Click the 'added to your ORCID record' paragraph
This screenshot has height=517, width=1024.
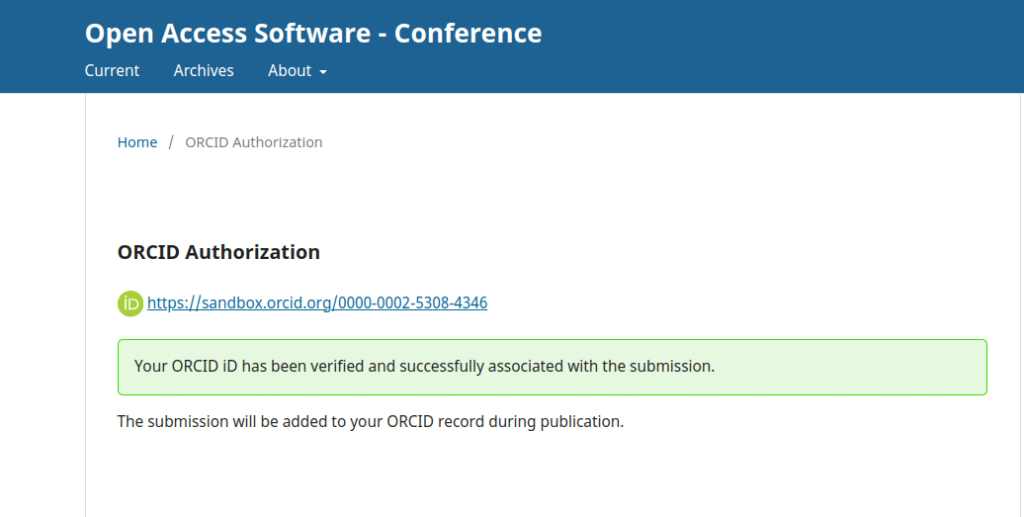[370, 421]
